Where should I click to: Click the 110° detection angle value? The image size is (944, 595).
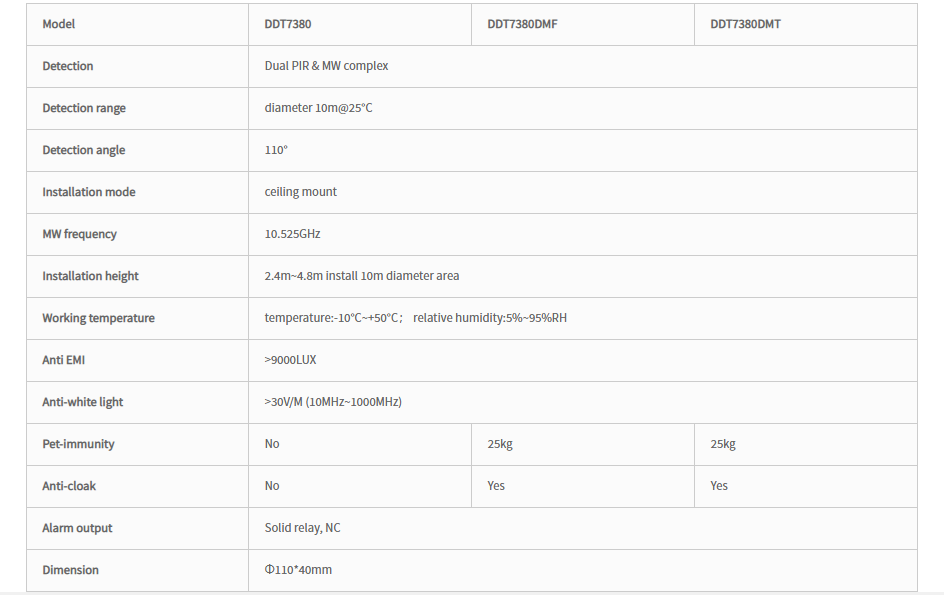(276, 150)
